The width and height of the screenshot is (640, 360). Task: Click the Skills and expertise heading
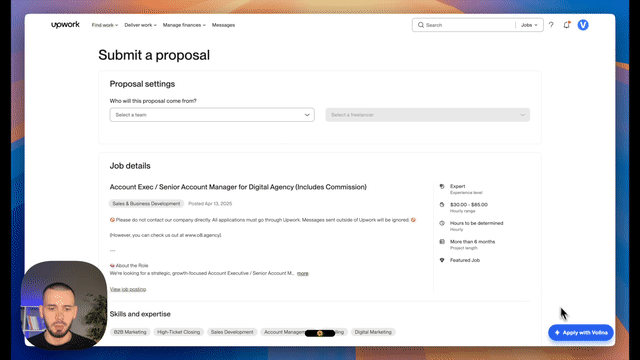coord(140,314)
